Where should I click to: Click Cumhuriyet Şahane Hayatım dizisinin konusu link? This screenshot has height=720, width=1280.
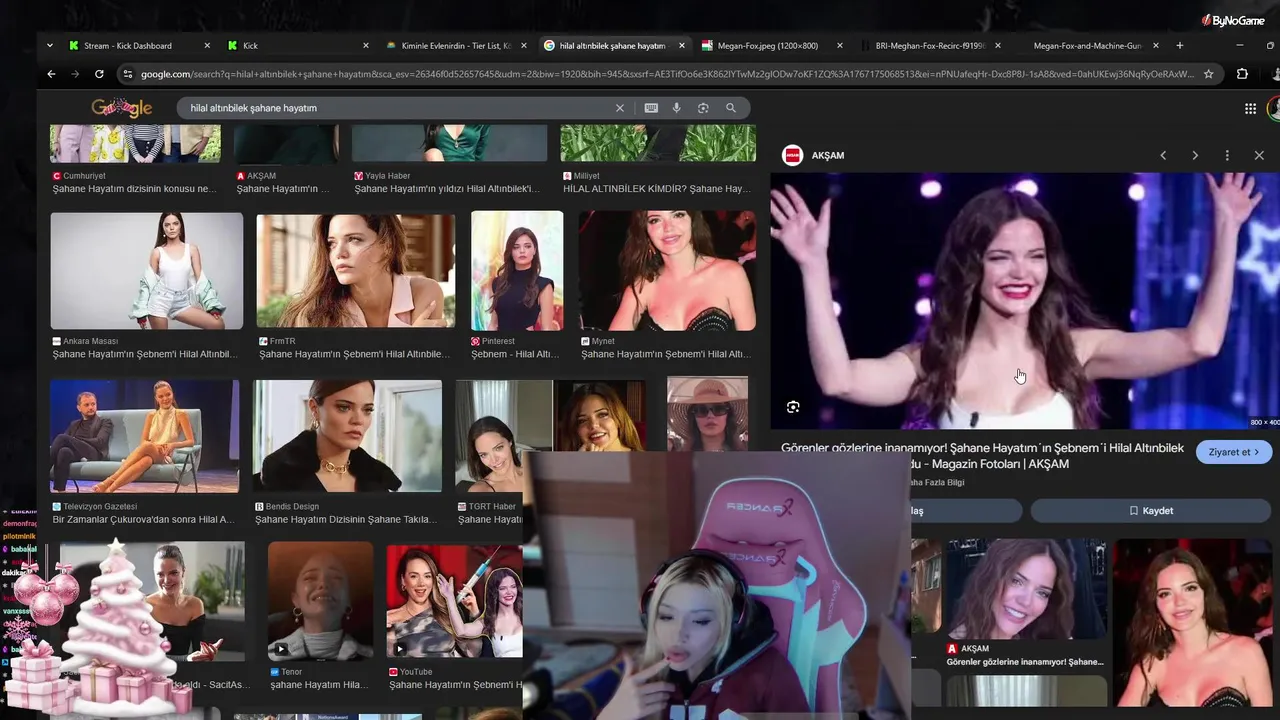[x=134, y=189]
